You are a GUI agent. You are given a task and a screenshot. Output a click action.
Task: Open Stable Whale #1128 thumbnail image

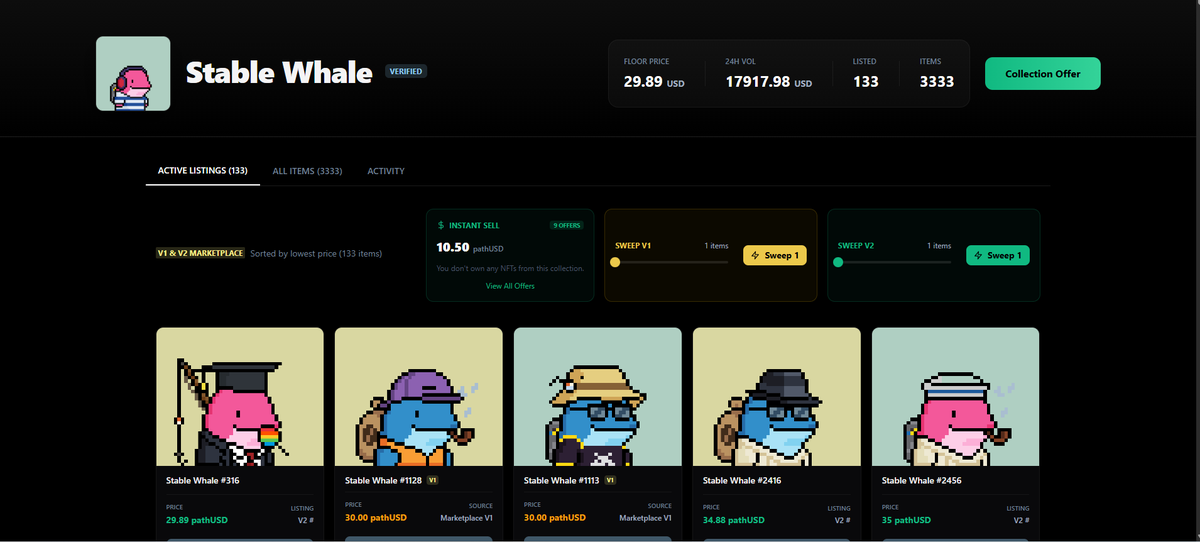click(419, 397)
